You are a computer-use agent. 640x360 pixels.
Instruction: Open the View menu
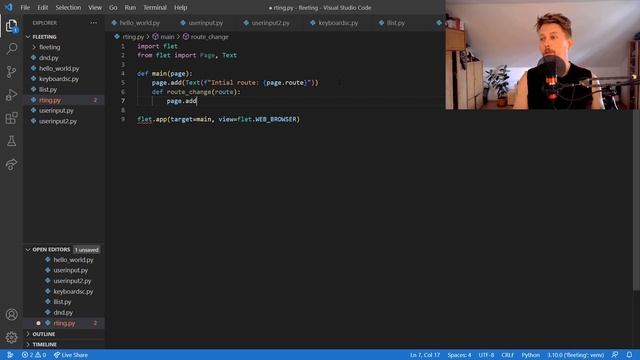(95, 7)
